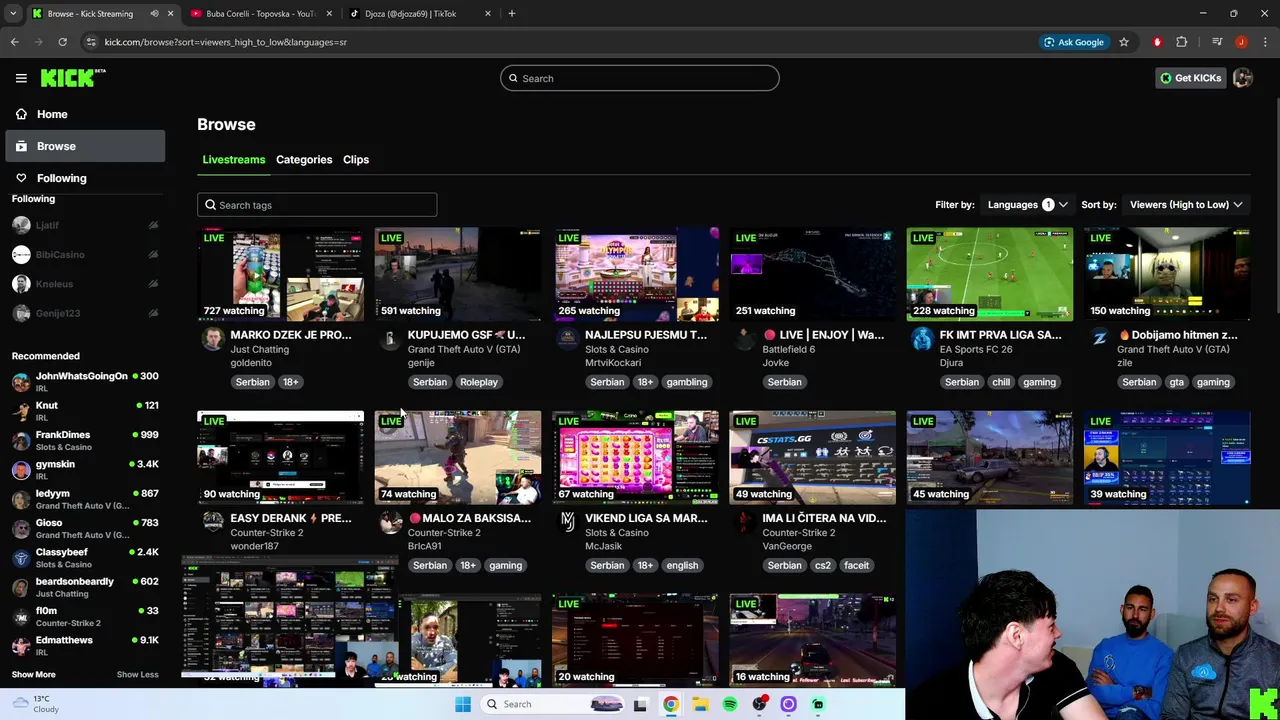The width and height of the screenshot is (1280, 720).
Task: Bookmark this page with star icon
Action: (x=1124, y=42)
